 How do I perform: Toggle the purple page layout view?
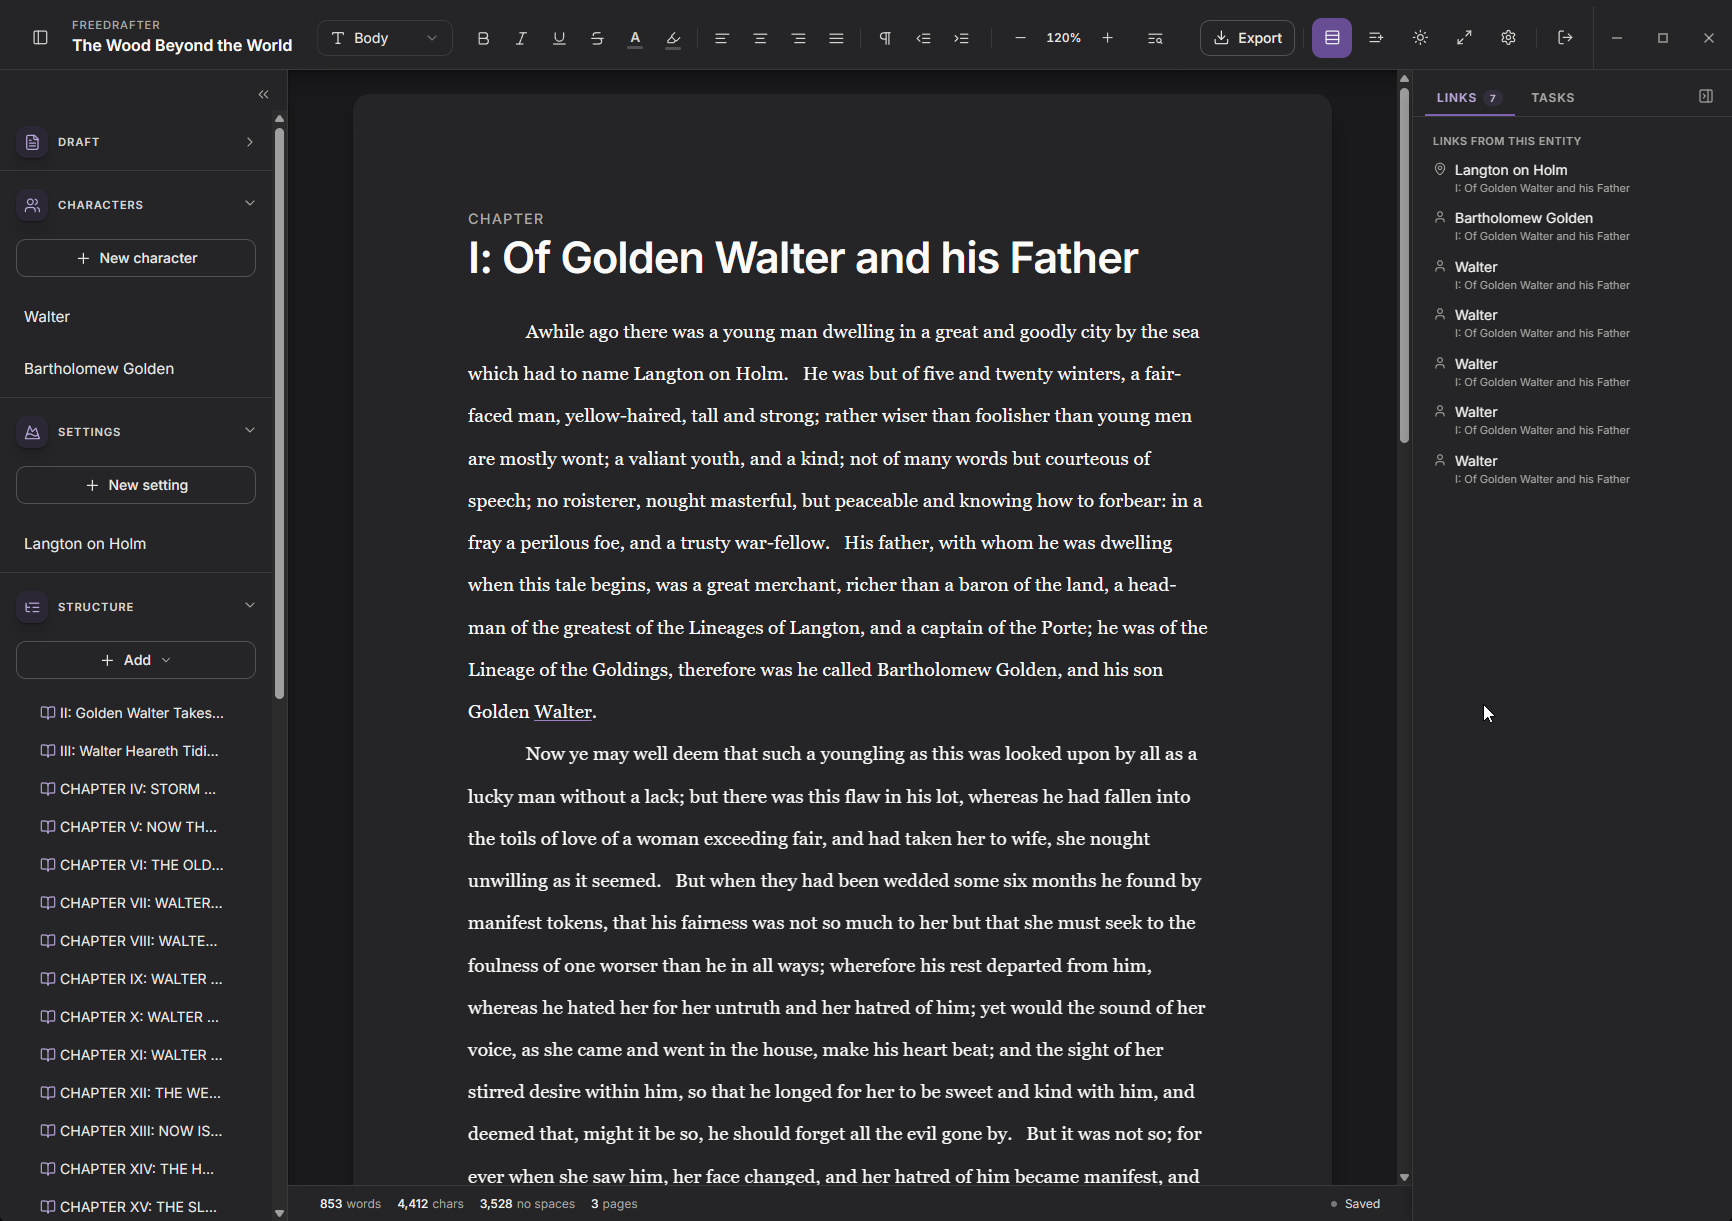point(1332,38)
